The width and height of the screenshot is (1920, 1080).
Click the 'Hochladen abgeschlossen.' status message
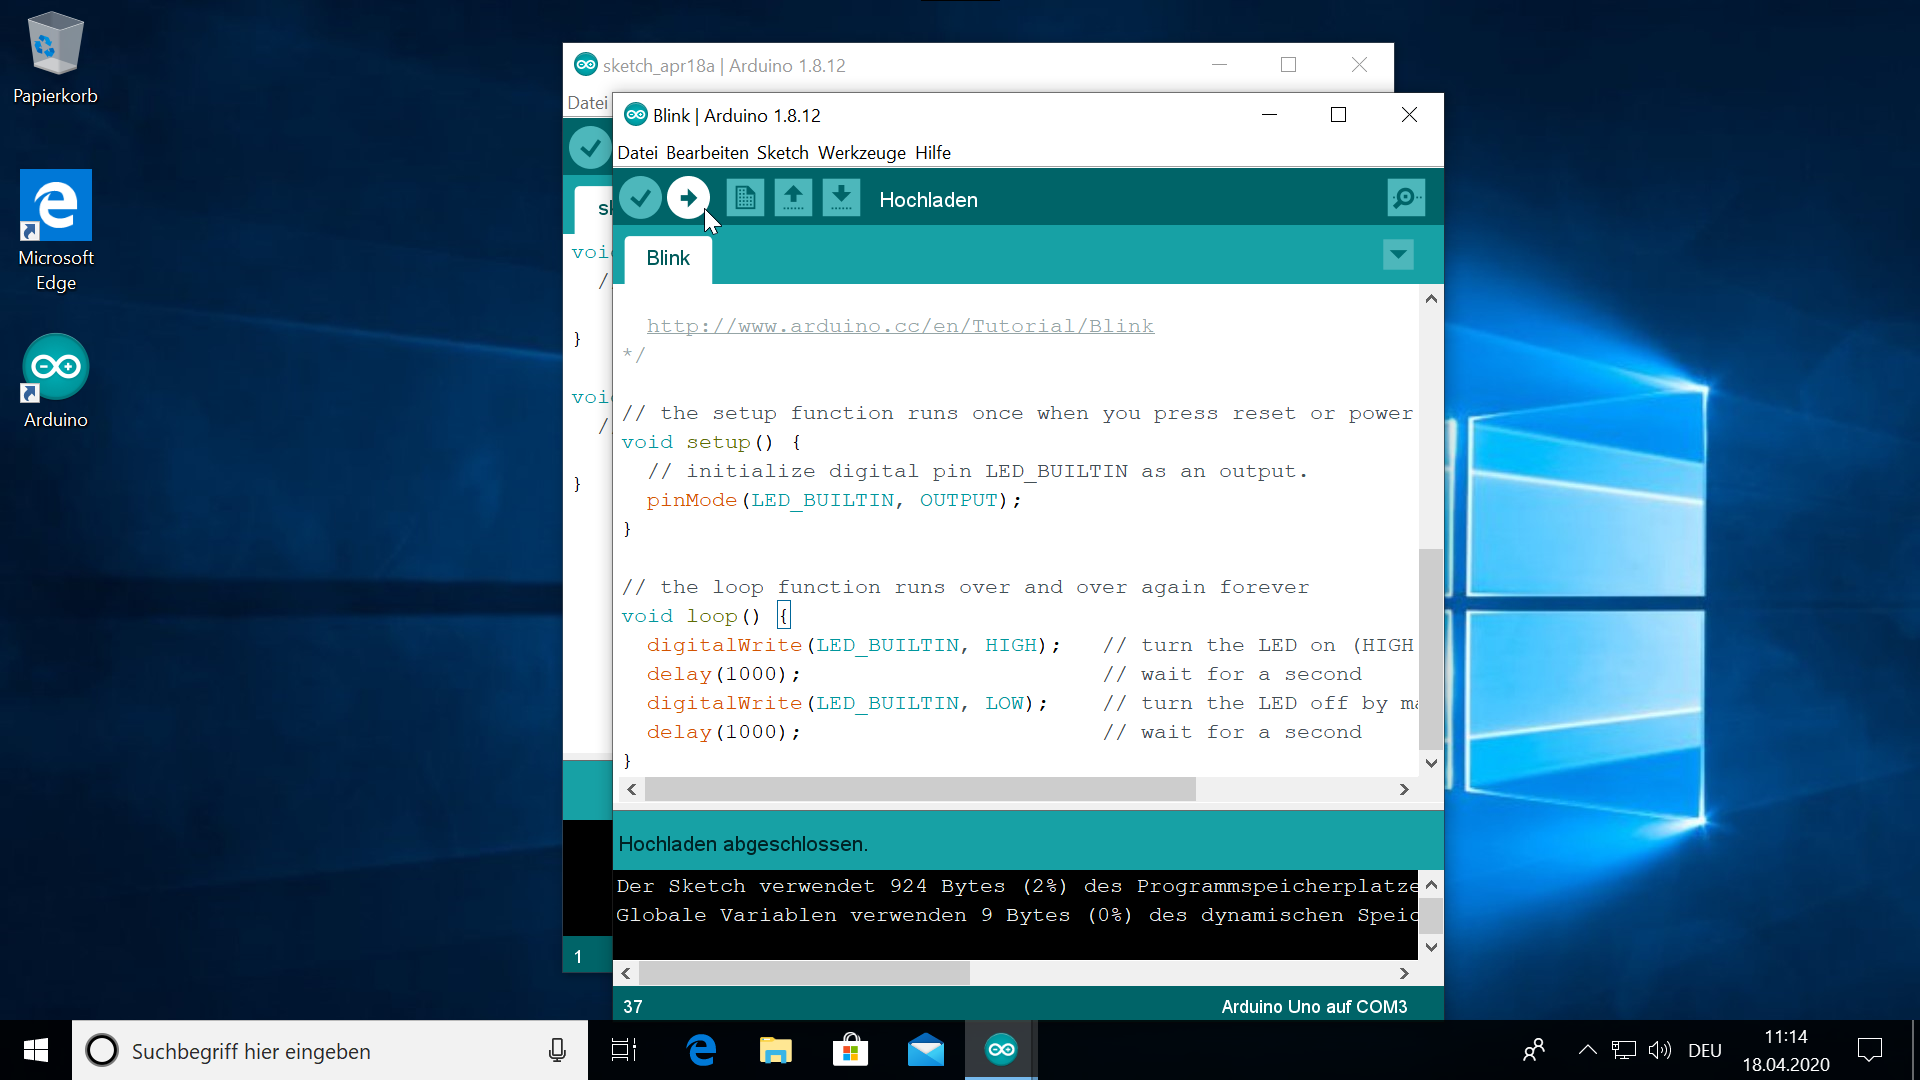[x=743, y=844]
